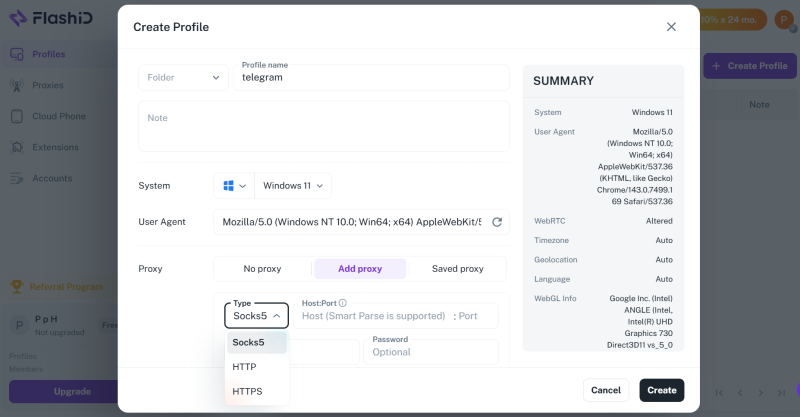Click the user avatar icon at top right
Viewport: 800px width, 417px height.
coord(785,20)
